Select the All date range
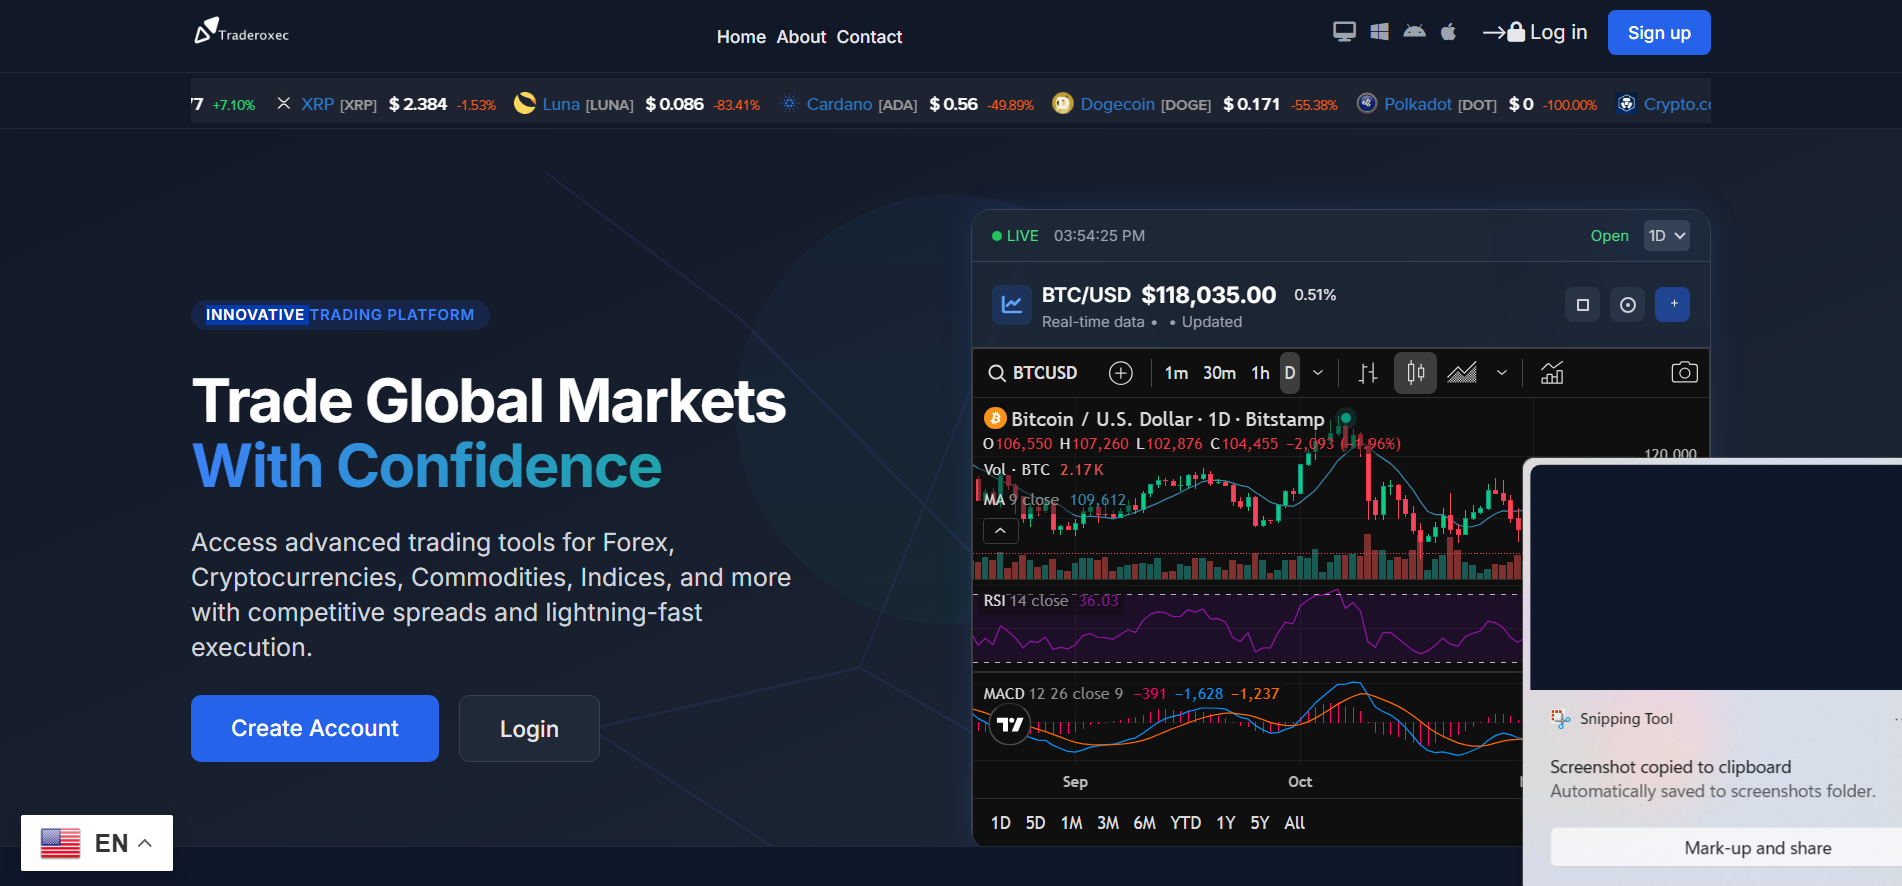The height and width of the screenshot is (886, 1902). click(x=1294, y=823)
